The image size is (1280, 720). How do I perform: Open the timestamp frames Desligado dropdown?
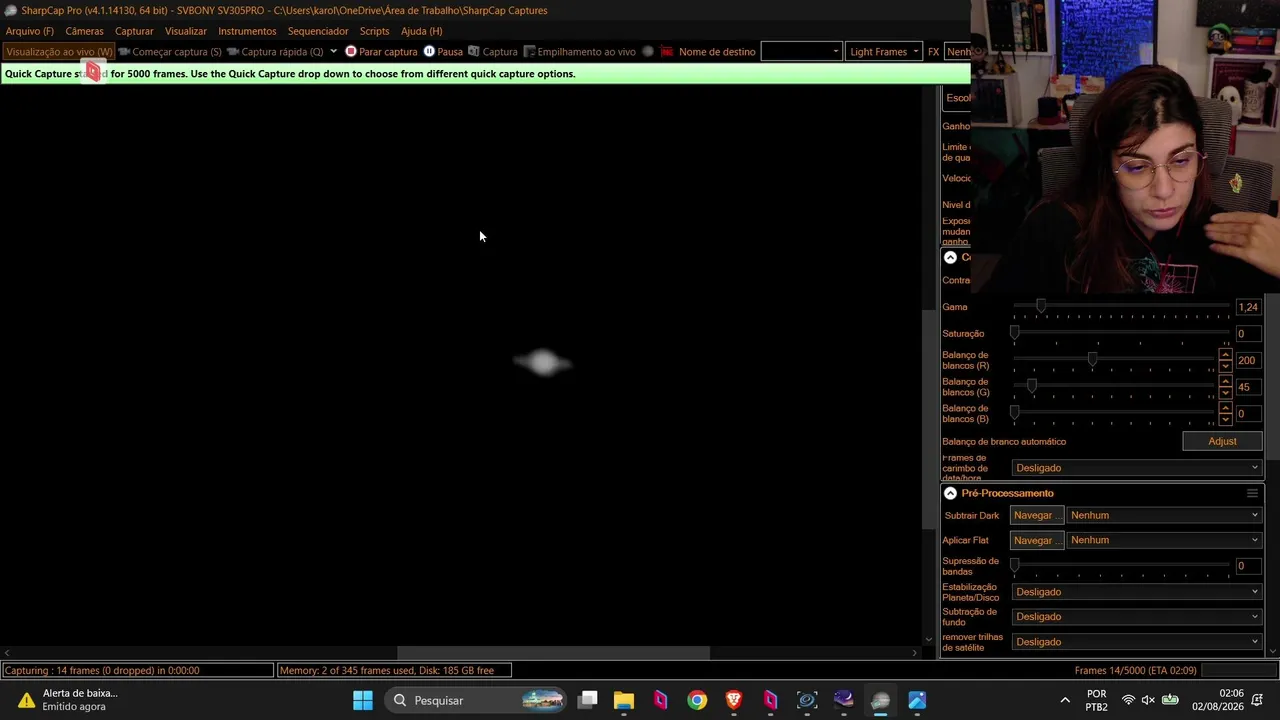click(1137, 467)
